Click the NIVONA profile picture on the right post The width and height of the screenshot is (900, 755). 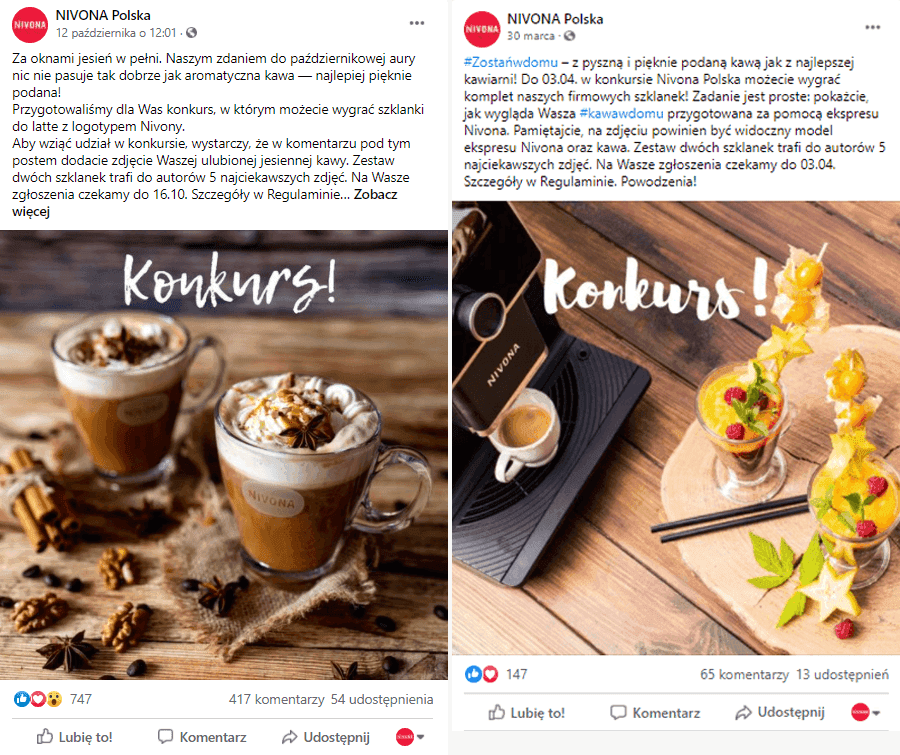pos(482,29)
